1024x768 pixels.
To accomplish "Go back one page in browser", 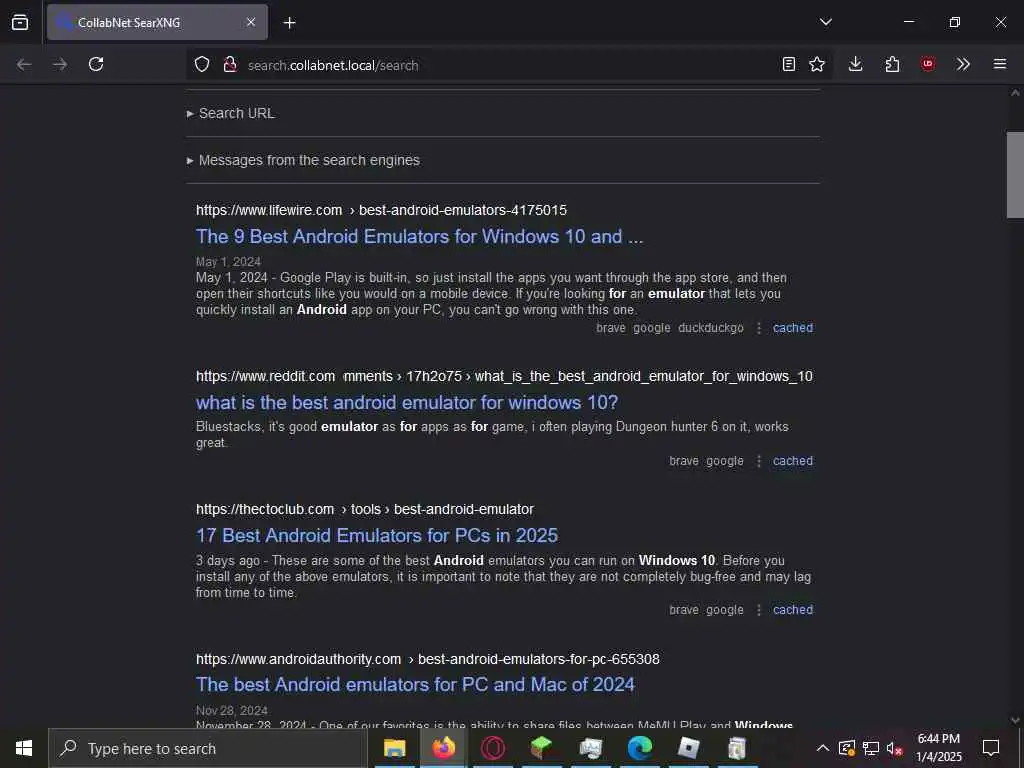I will pyautogui.click(x=24, y=64).
